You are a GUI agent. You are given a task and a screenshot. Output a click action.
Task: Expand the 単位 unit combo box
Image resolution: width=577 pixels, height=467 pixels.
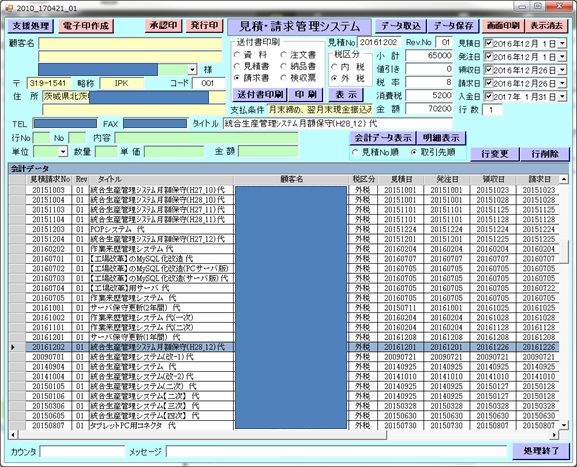[63, 151]
